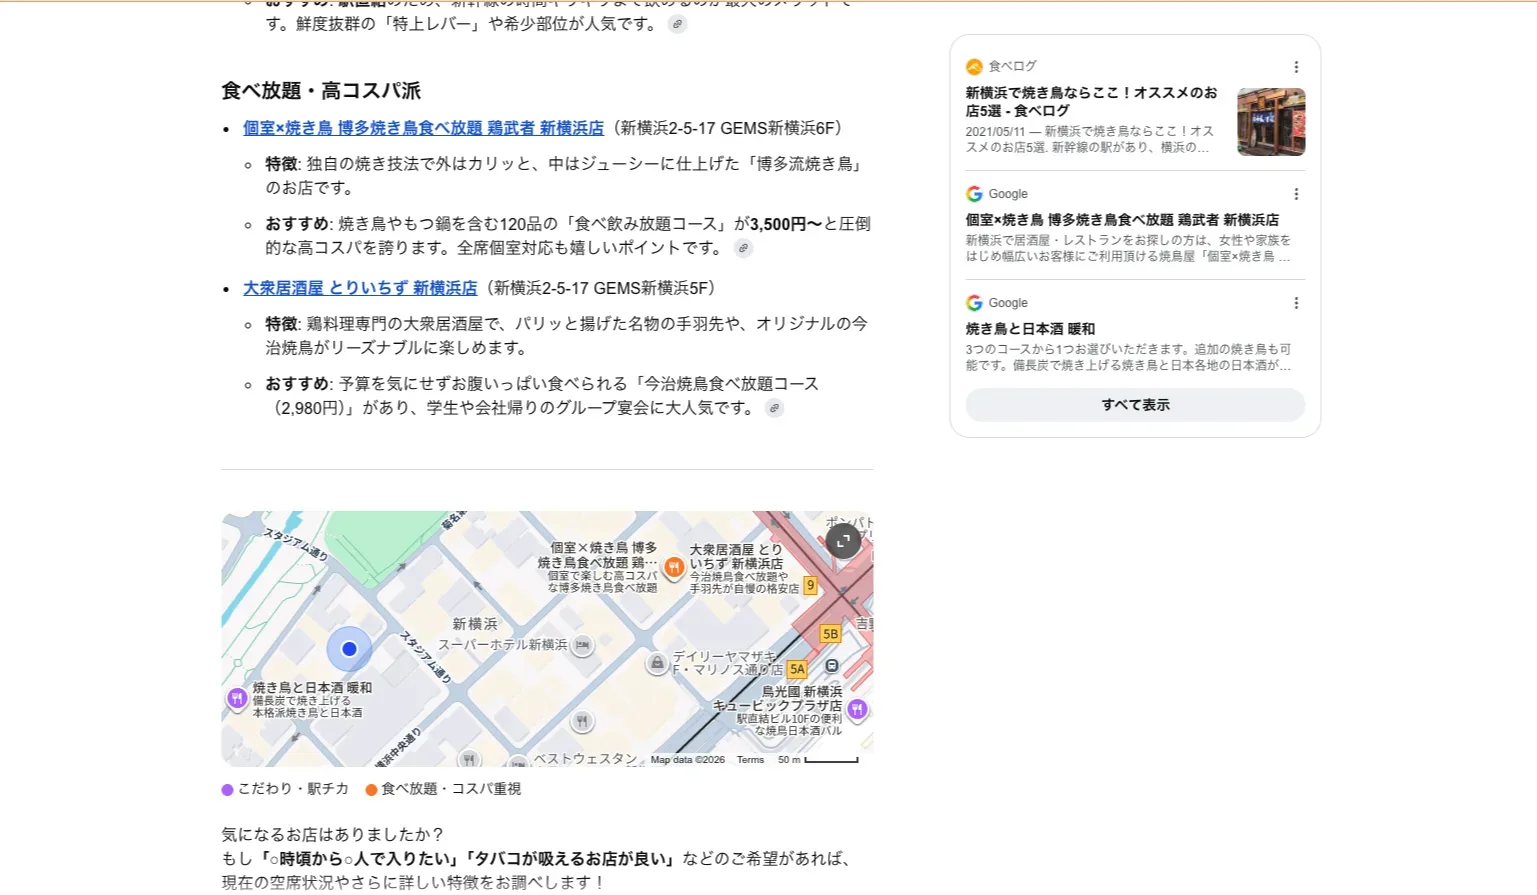Click the デイリーヤマザキ shopping map icon
Viewport: 1537px width, 895px height.
pos(656,663)
